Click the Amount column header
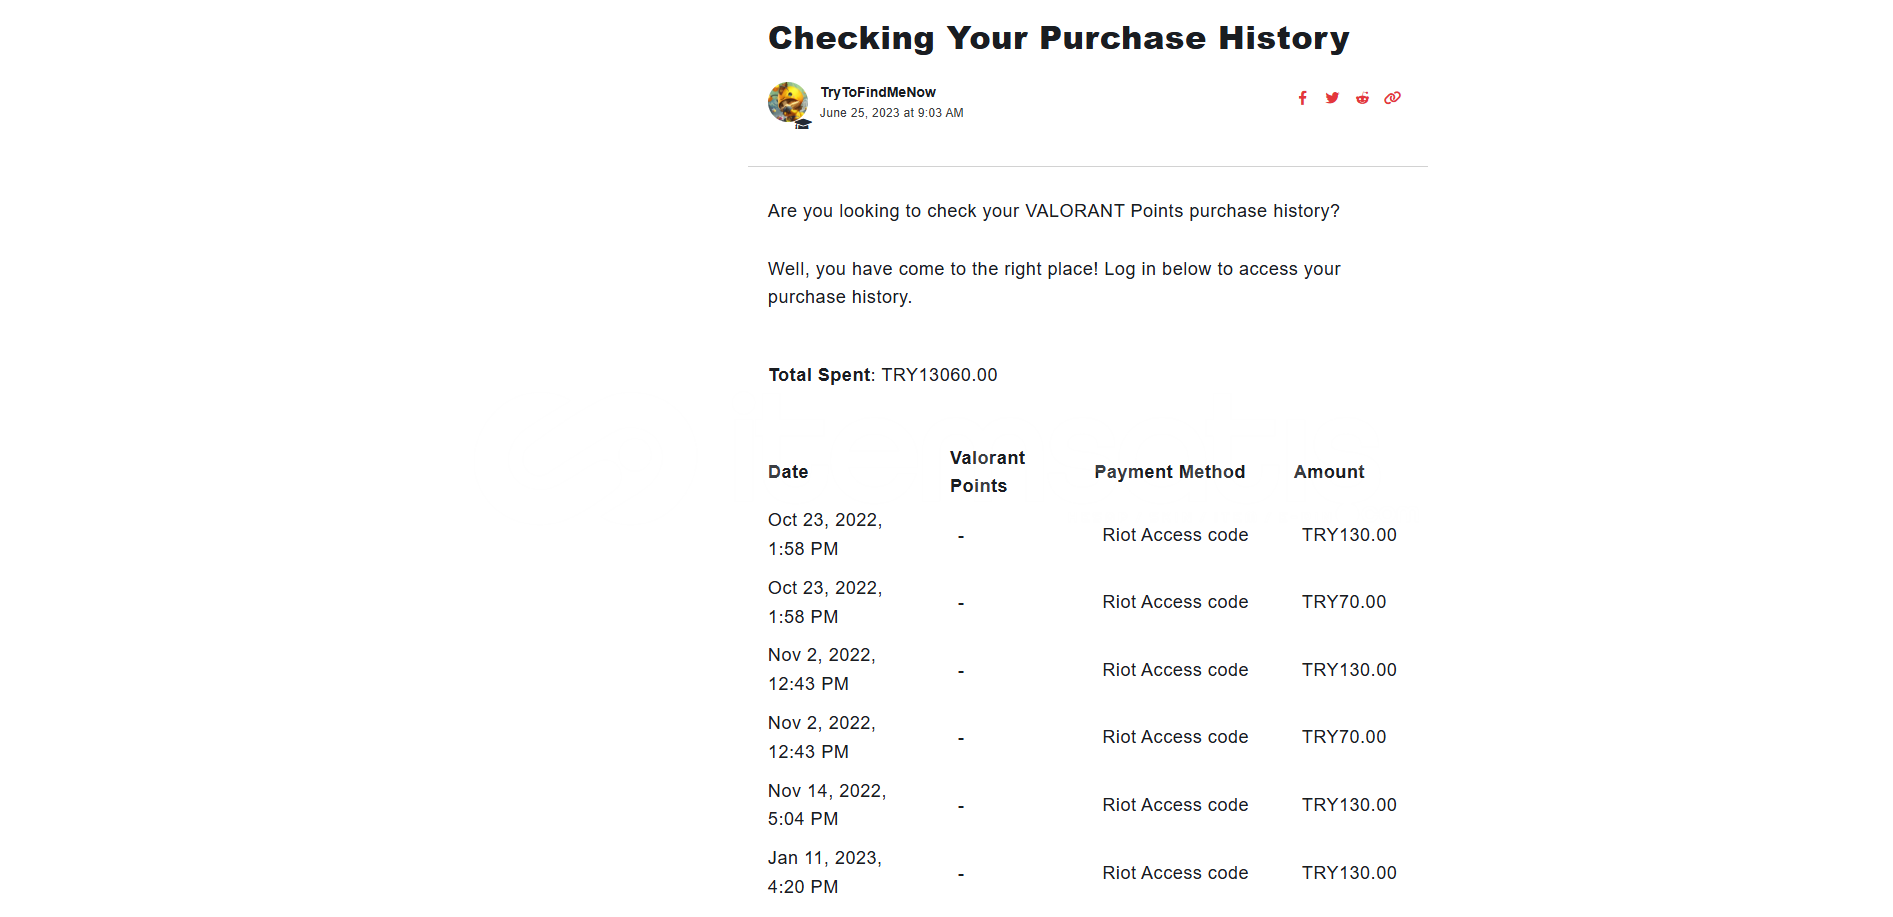The width and height of the screenshot is (1893, 917). 1328,472
